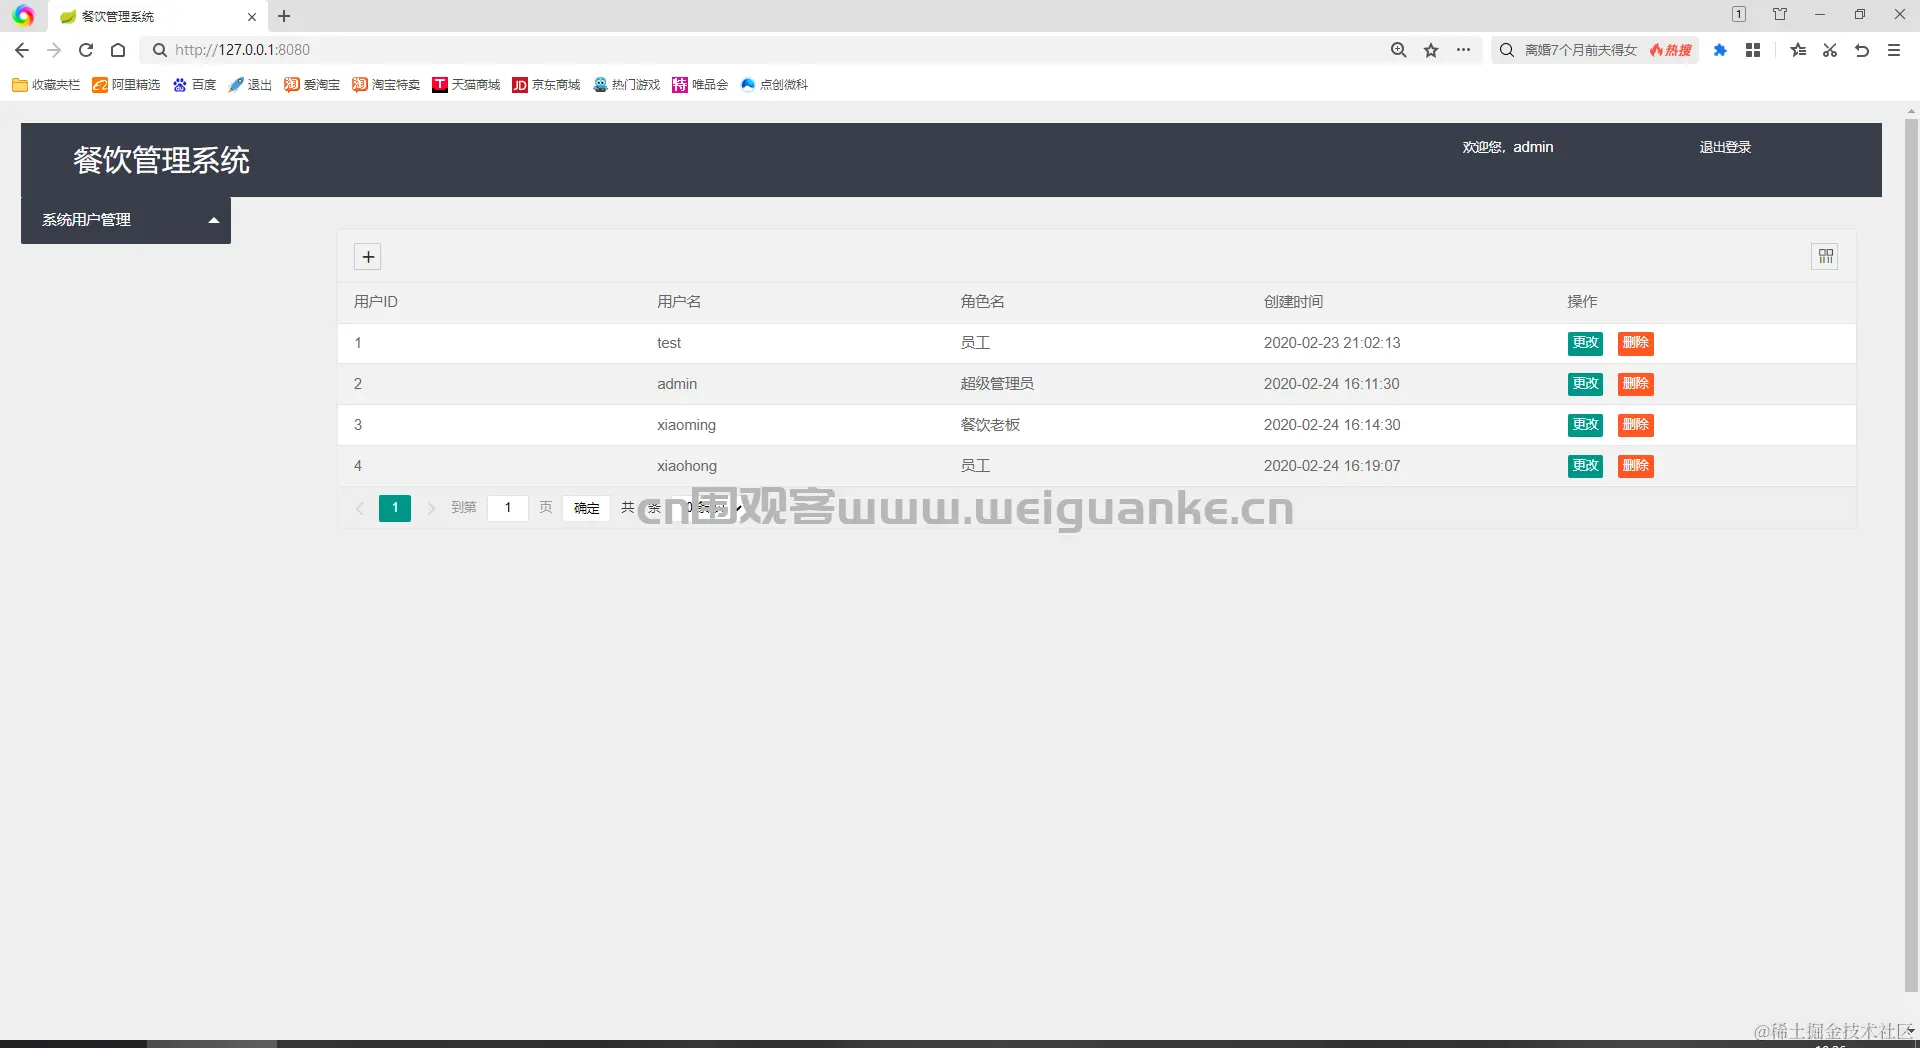Click 退出登录 to log out

click(1725, 147)
